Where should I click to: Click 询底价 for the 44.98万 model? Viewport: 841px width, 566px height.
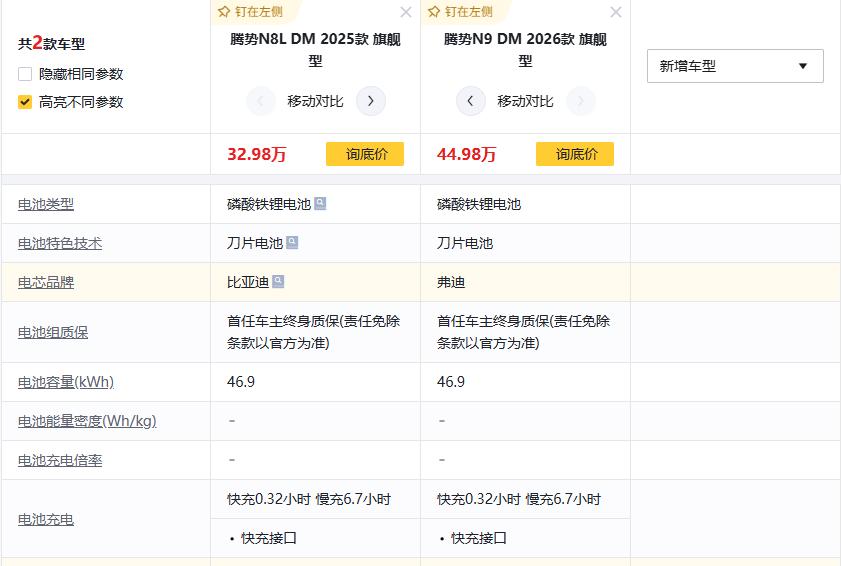tap(574, 154)
